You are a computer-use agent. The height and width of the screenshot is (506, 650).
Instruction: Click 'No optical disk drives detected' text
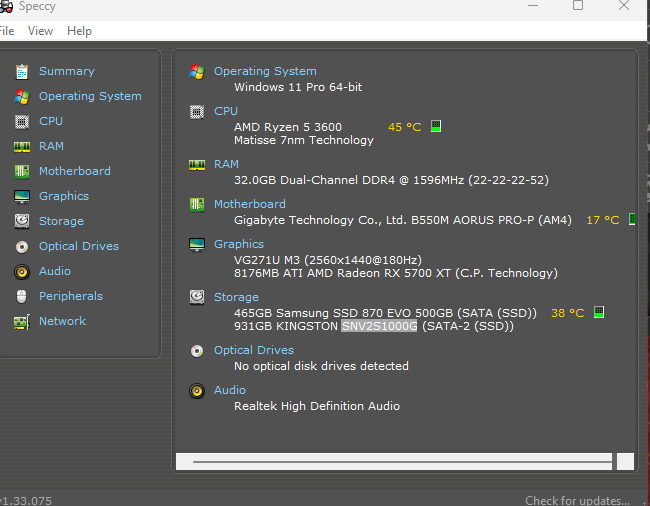click(321, 366)
